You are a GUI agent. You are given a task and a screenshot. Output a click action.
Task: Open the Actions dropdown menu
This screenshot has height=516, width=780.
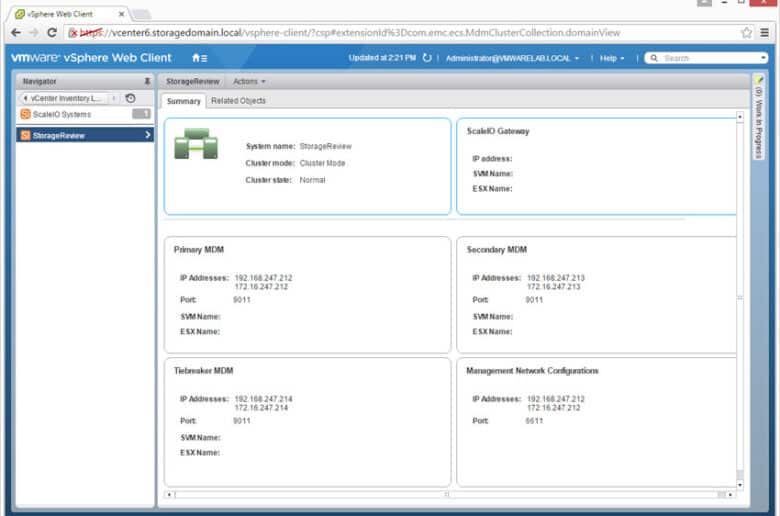click(x=249, y=81)
